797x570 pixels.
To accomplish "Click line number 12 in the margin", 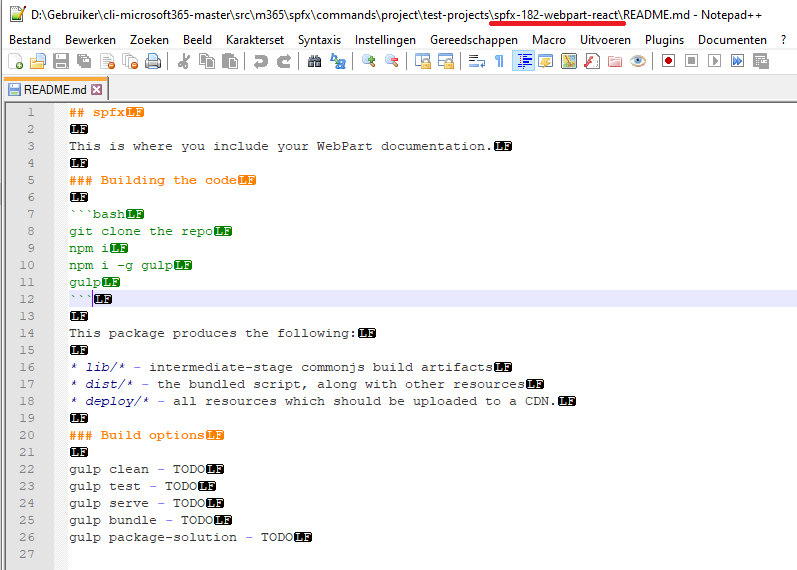I will (27, 299).
